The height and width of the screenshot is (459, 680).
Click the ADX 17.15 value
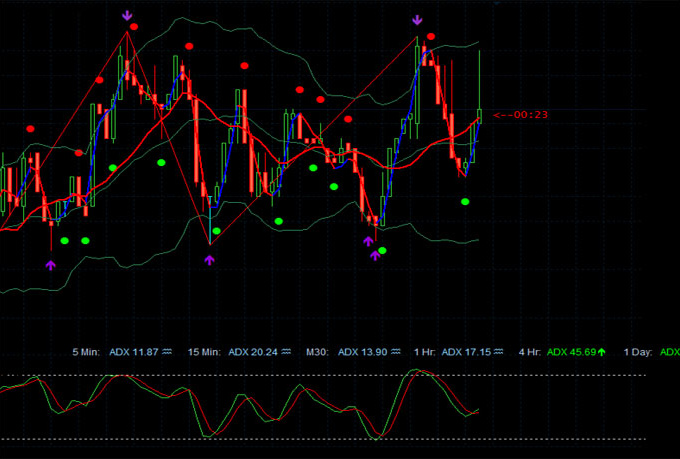click(466, 352)
